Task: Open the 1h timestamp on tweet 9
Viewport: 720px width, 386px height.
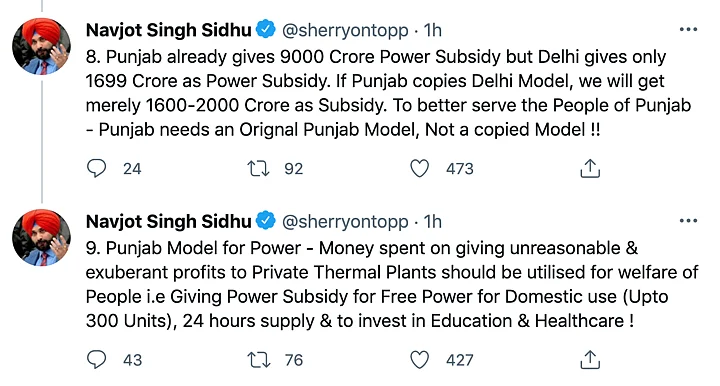Action: click(433, 222)
